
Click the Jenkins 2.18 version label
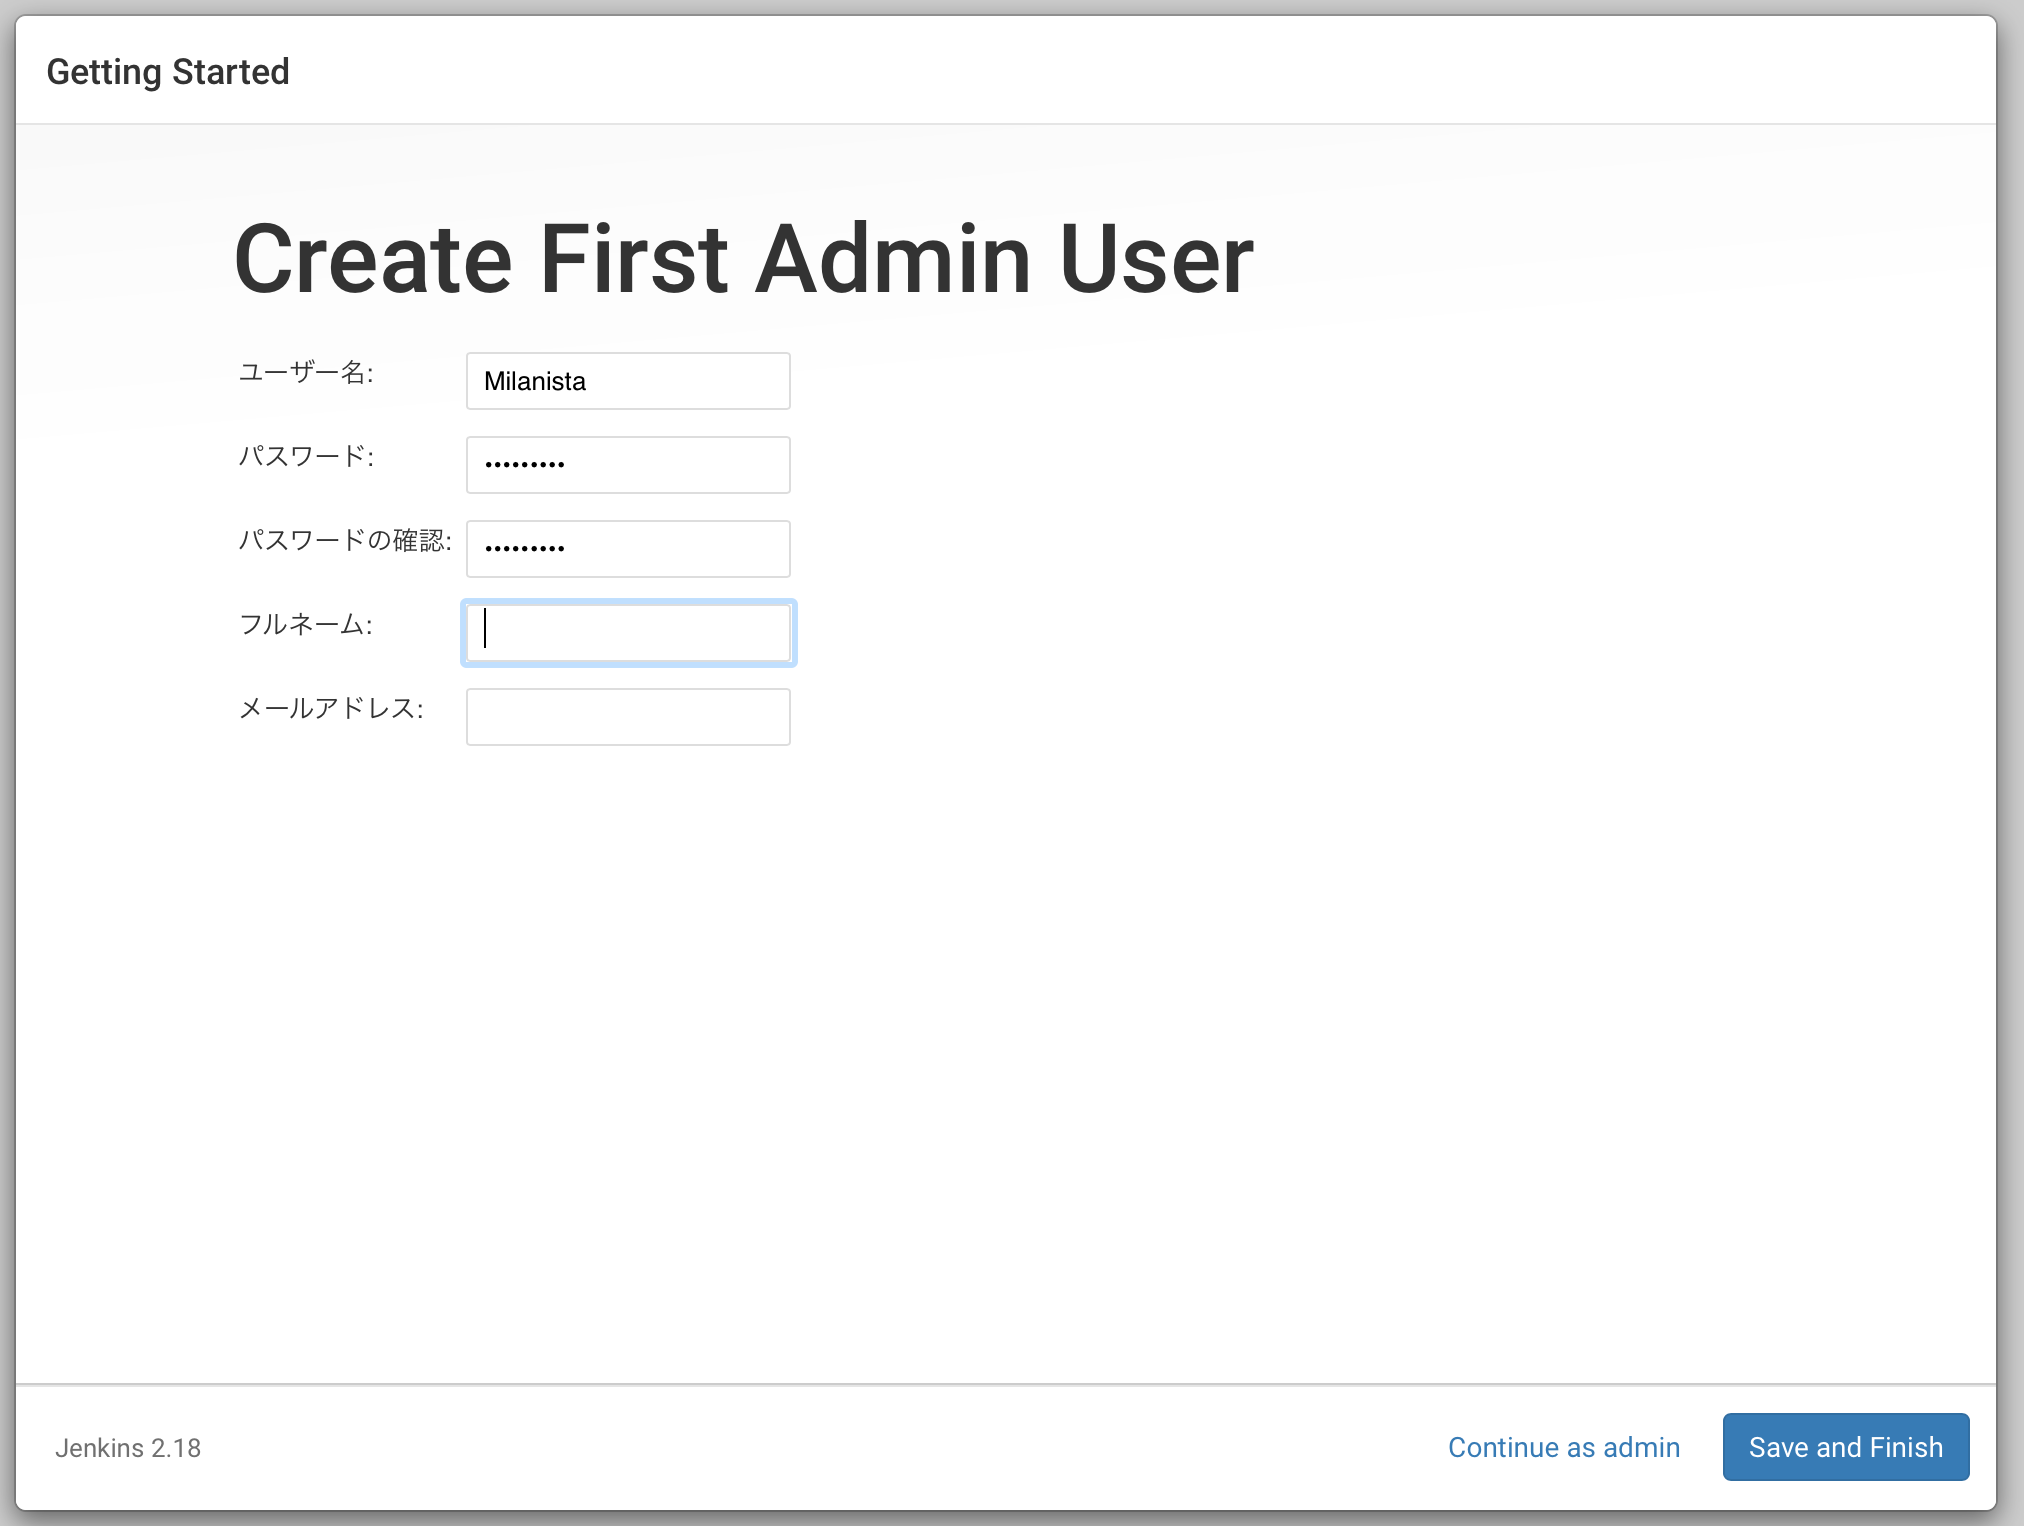coord(127,1447)
